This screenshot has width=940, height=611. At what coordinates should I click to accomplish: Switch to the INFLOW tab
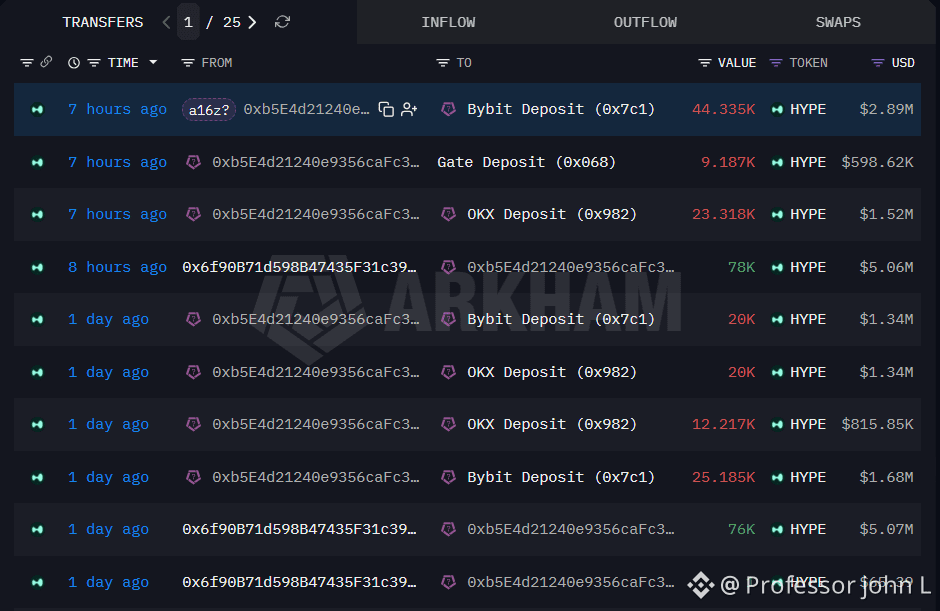pyautogui.click(x=448, y=22)
